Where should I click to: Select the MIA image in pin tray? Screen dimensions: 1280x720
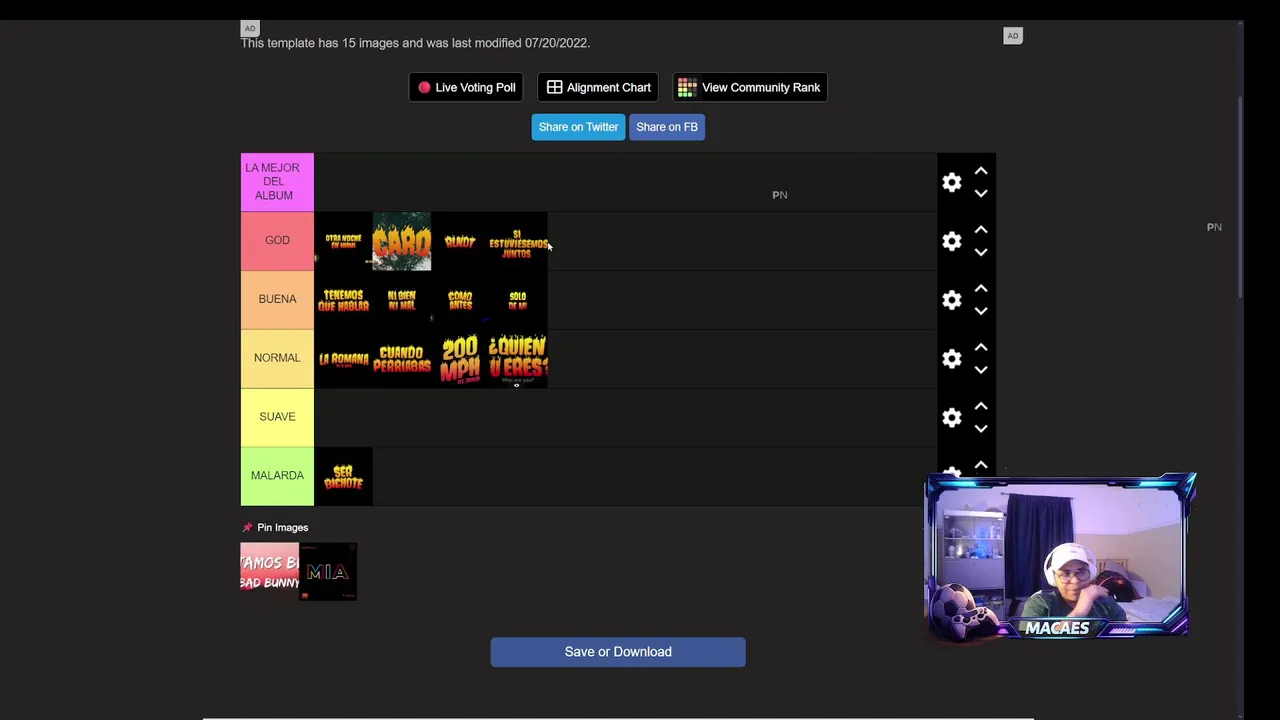(328, 572)
